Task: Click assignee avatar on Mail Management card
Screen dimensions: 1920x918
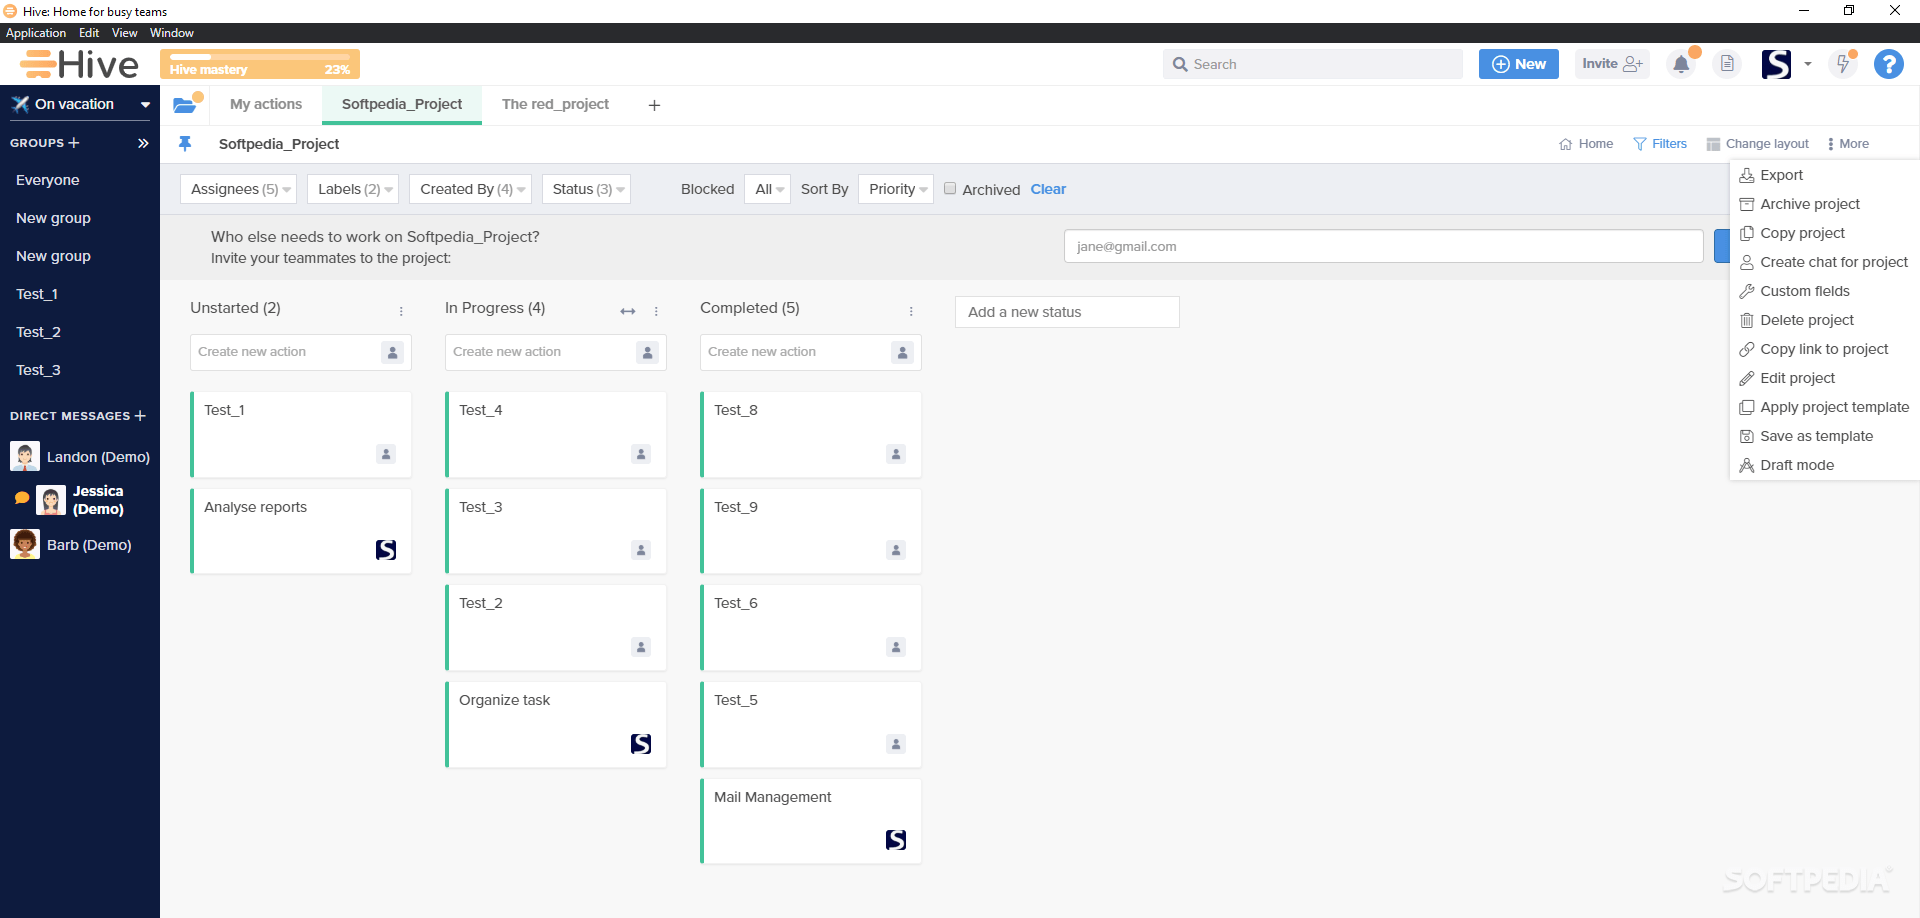Action: (x=896, y=840)
